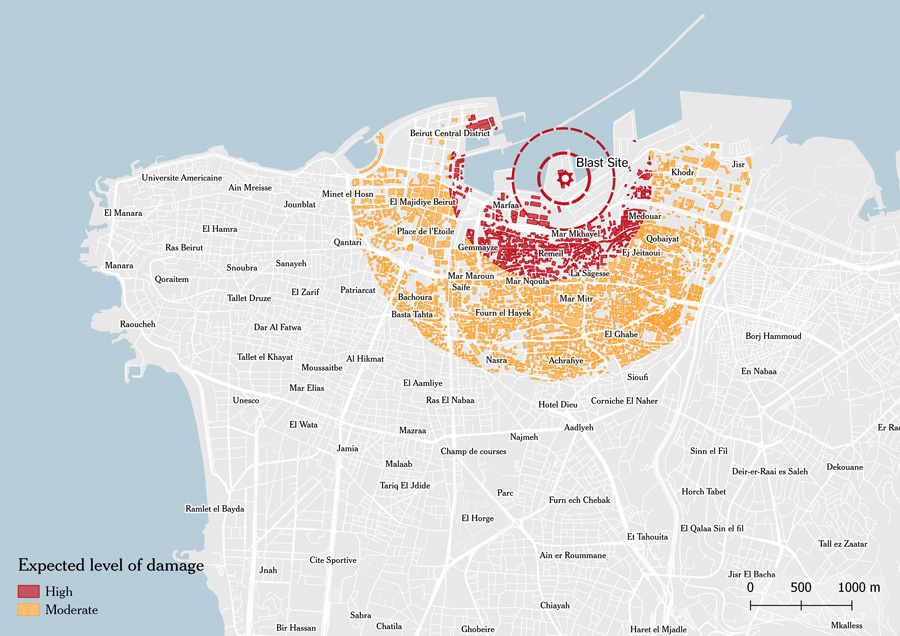
Task: Select the Beirut Central District label
Action: 450,133
